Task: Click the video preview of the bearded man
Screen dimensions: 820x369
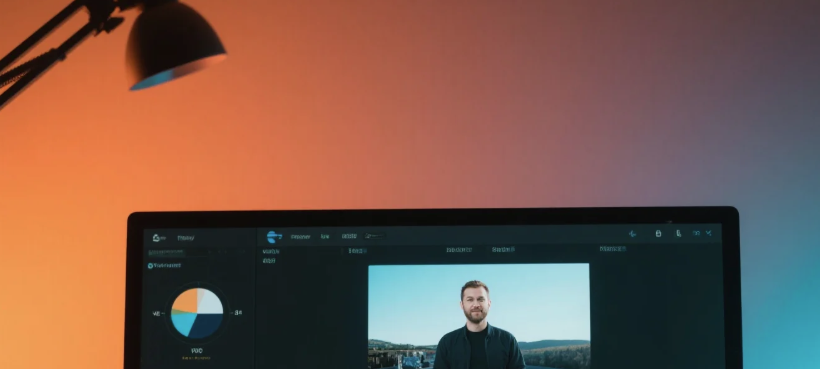Action: click(479, 316)
